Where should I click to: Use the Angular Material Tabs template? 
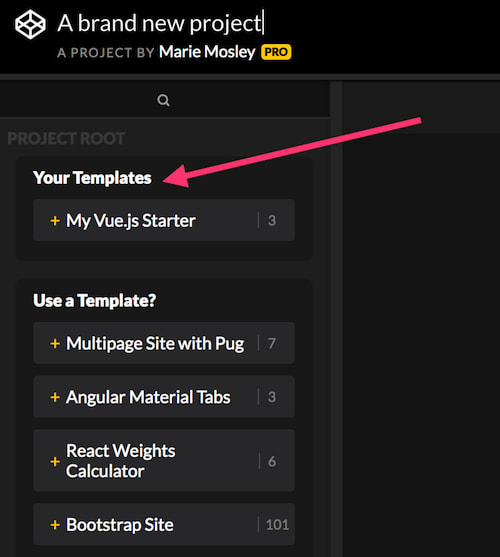[164, 396]
